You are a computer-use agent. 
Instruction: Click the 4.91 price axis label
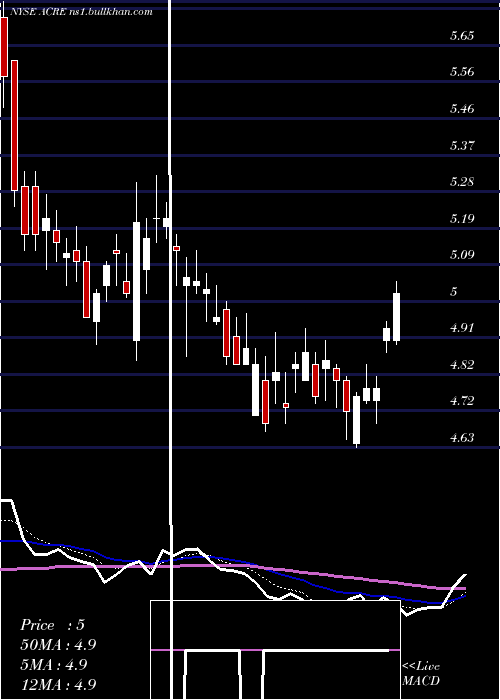pos(462,328)
